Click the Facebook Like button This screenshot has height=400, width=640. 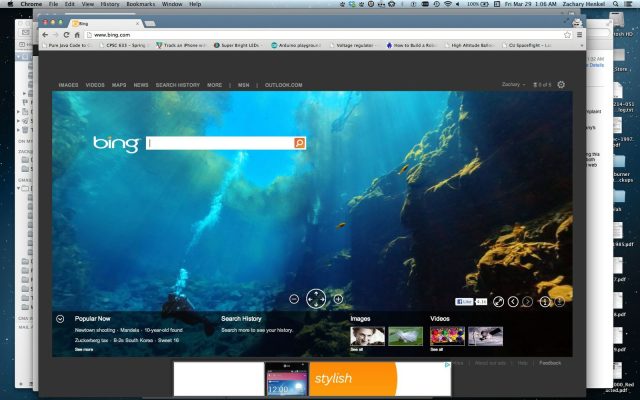click(x=464, y=302)
